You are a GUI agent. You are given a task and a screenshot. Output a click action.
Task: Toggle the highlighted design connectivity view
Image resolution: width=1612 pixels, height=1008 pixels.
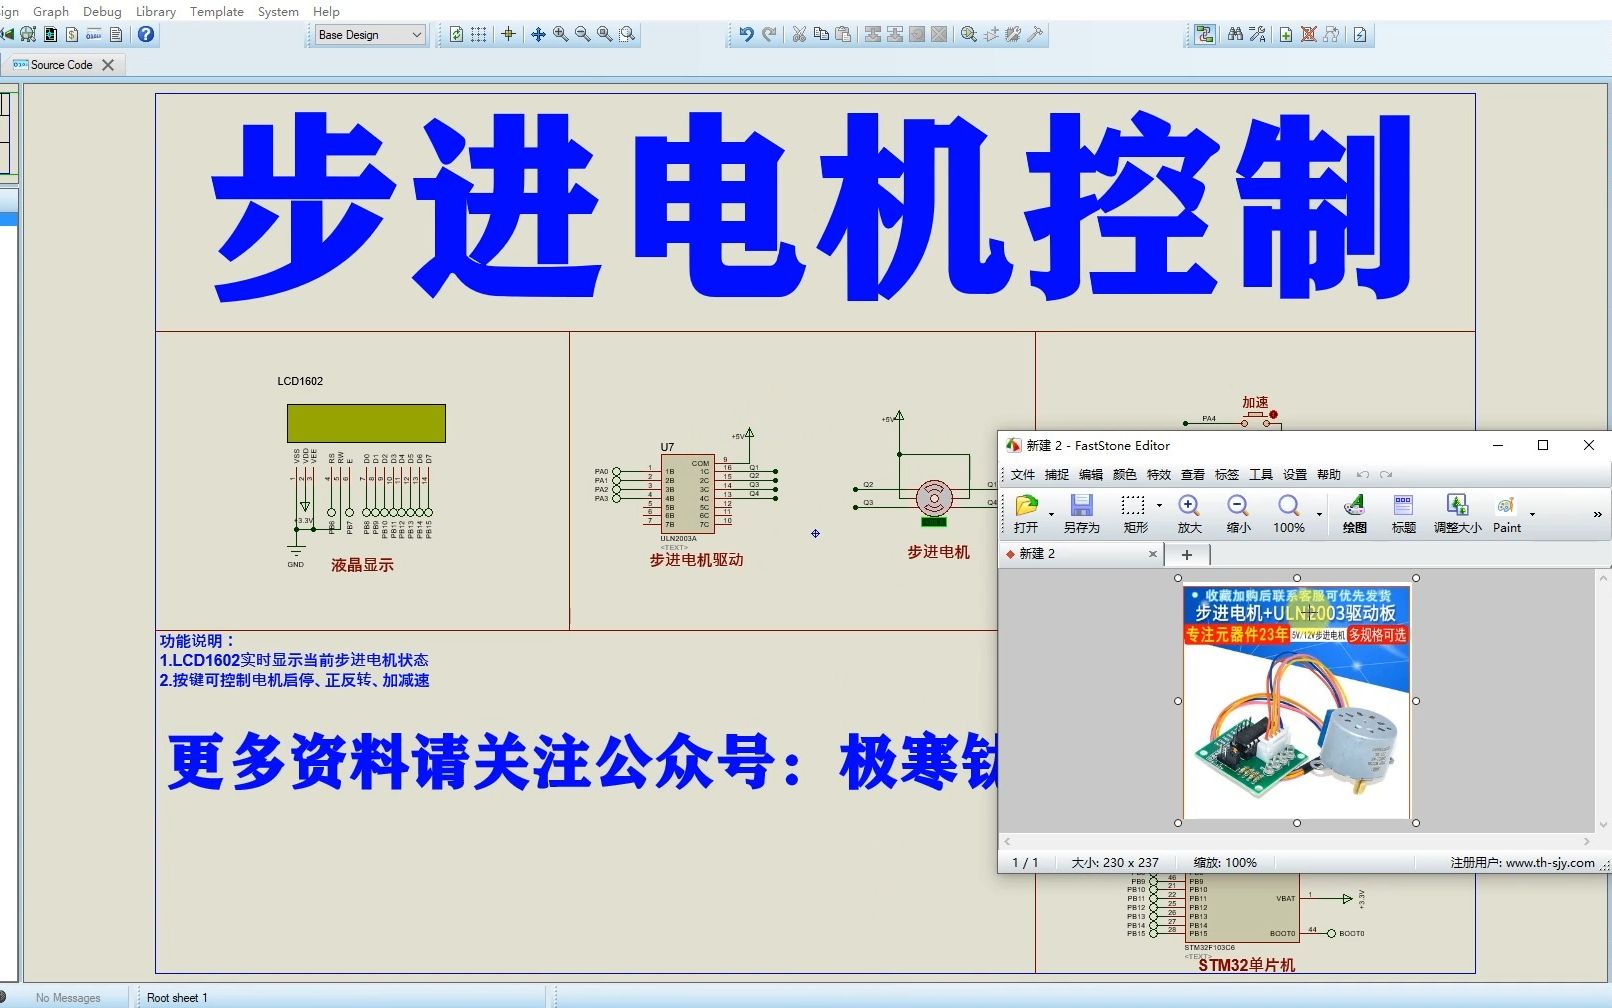tap(1205, 33)
